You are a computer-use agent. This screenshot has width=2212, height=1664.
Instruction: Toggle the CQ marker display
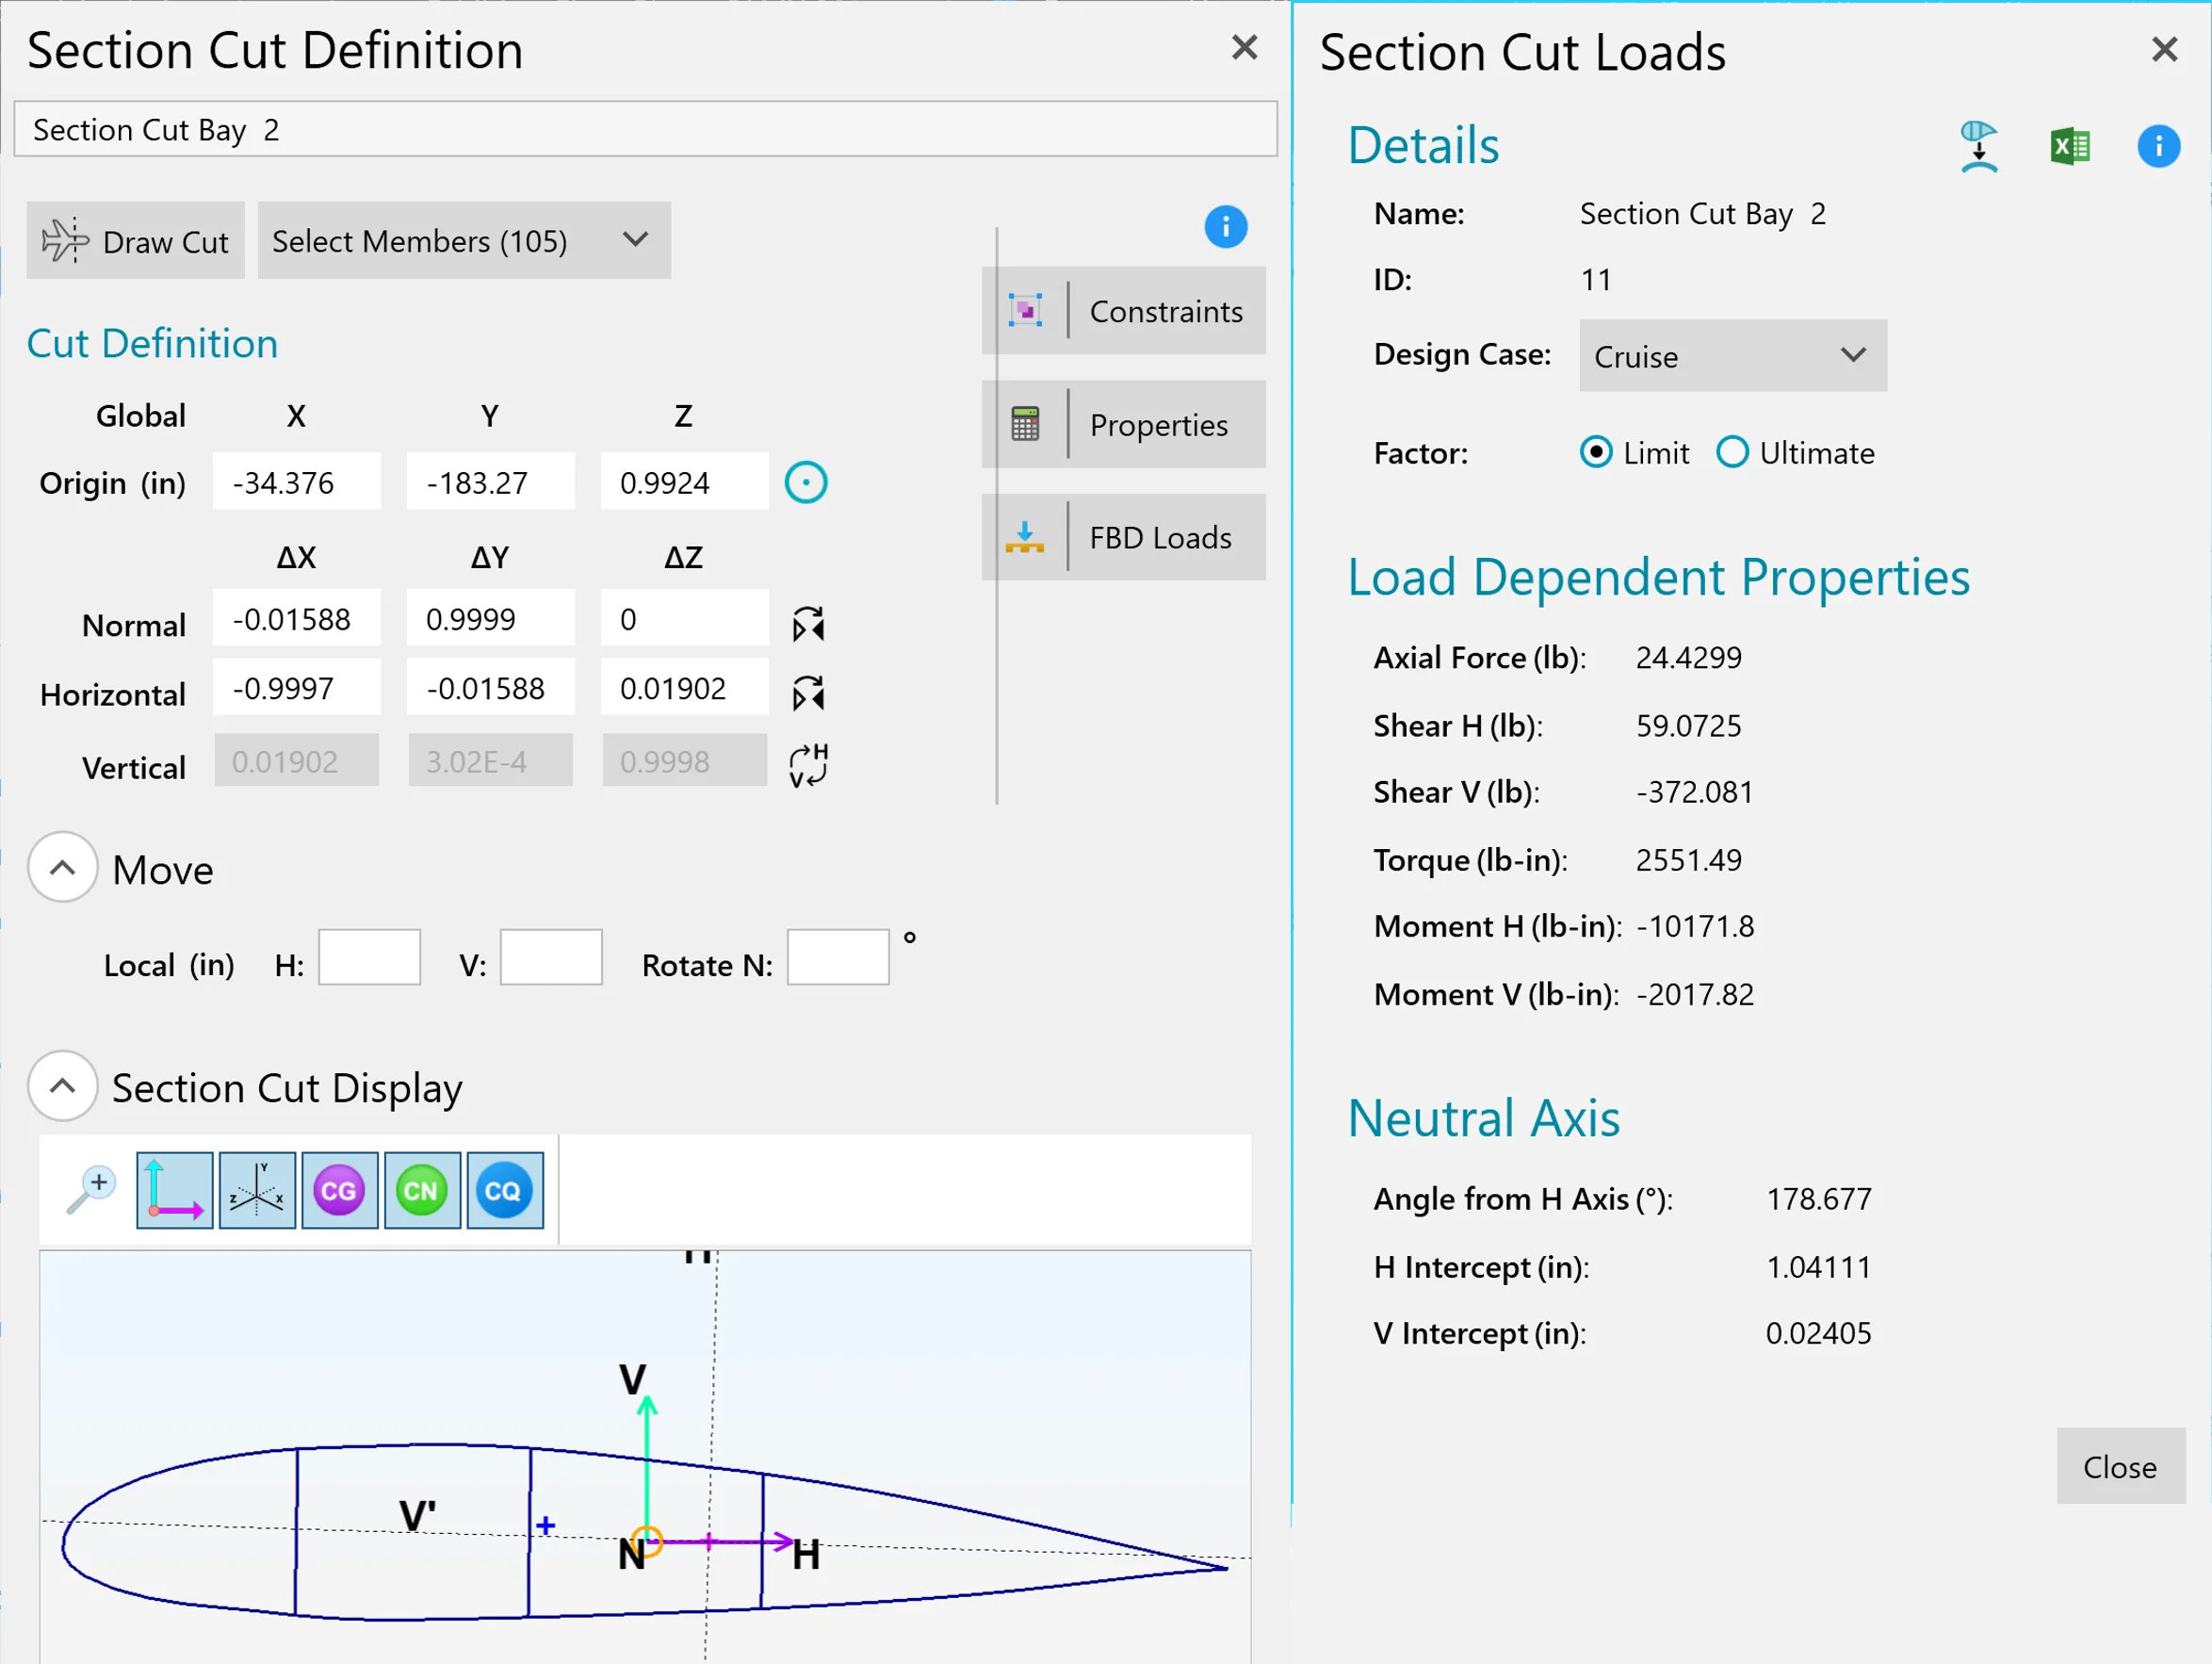click(505, 1190)
